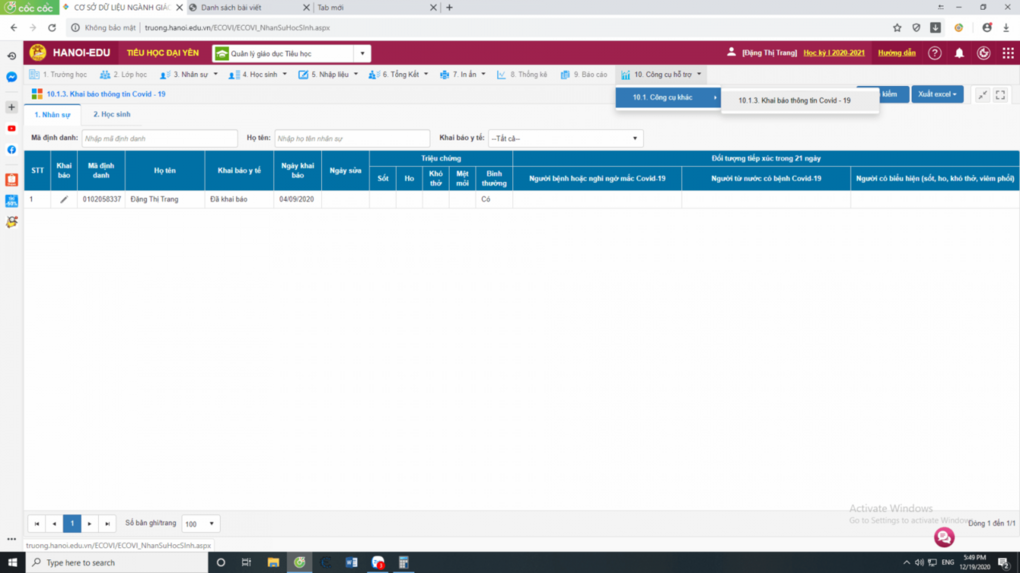
Task: Click the Hướng dẫn link
Action: pos(896,53)
